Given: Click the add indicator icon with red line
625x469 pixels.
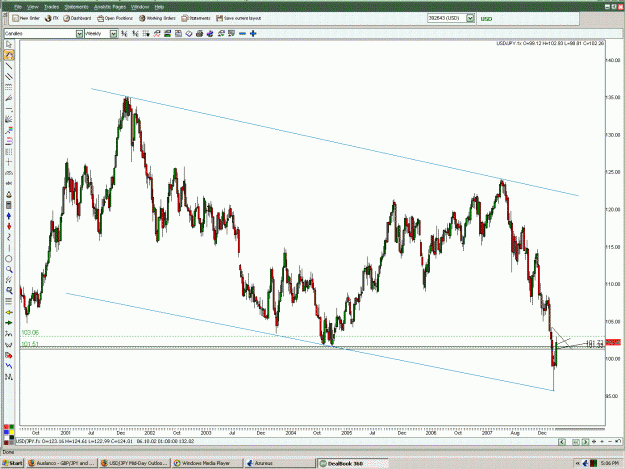Looking at the screenshot, I should [157, 34].
